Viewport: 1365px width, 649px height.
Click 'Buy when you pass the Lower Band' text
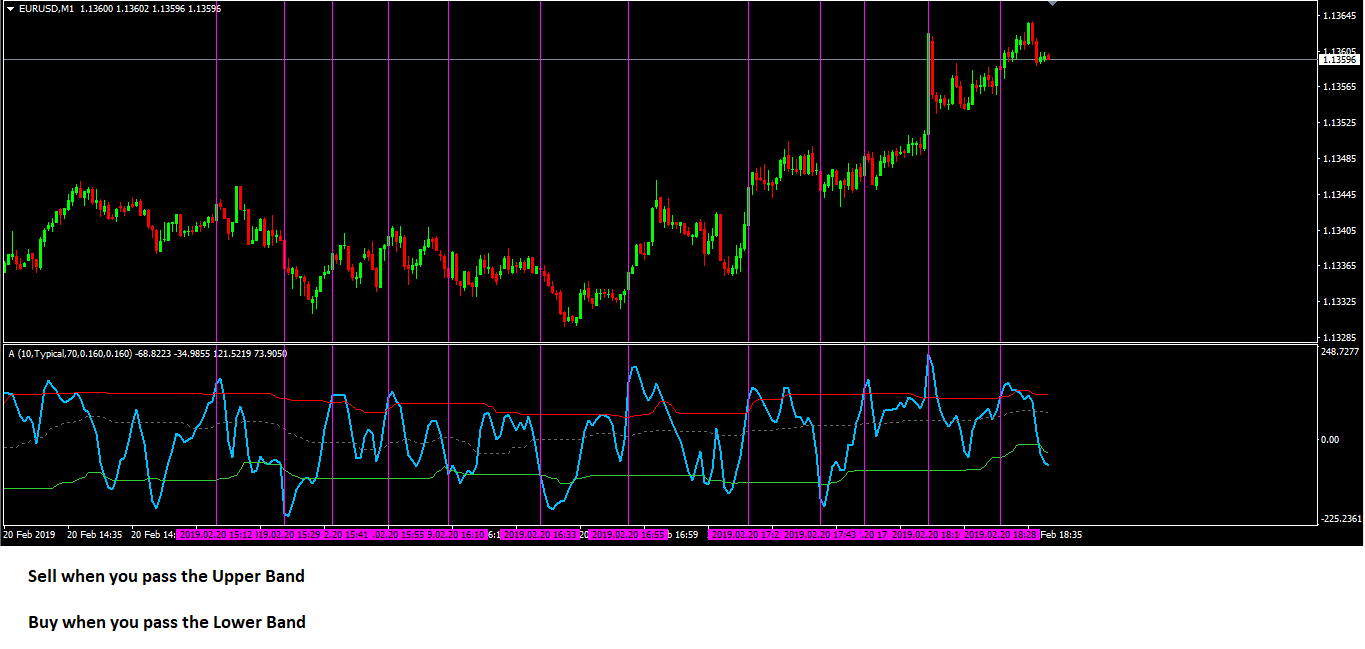tap(167, 622)
